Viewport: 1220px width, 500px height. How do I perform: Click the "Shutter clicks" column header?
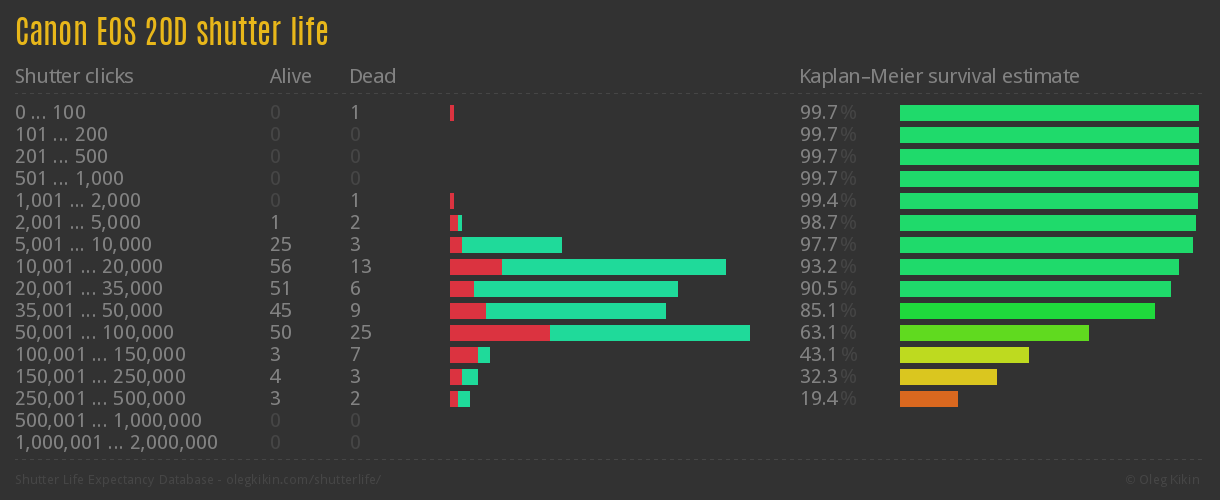pyautogui.click(x=74, y=76)
